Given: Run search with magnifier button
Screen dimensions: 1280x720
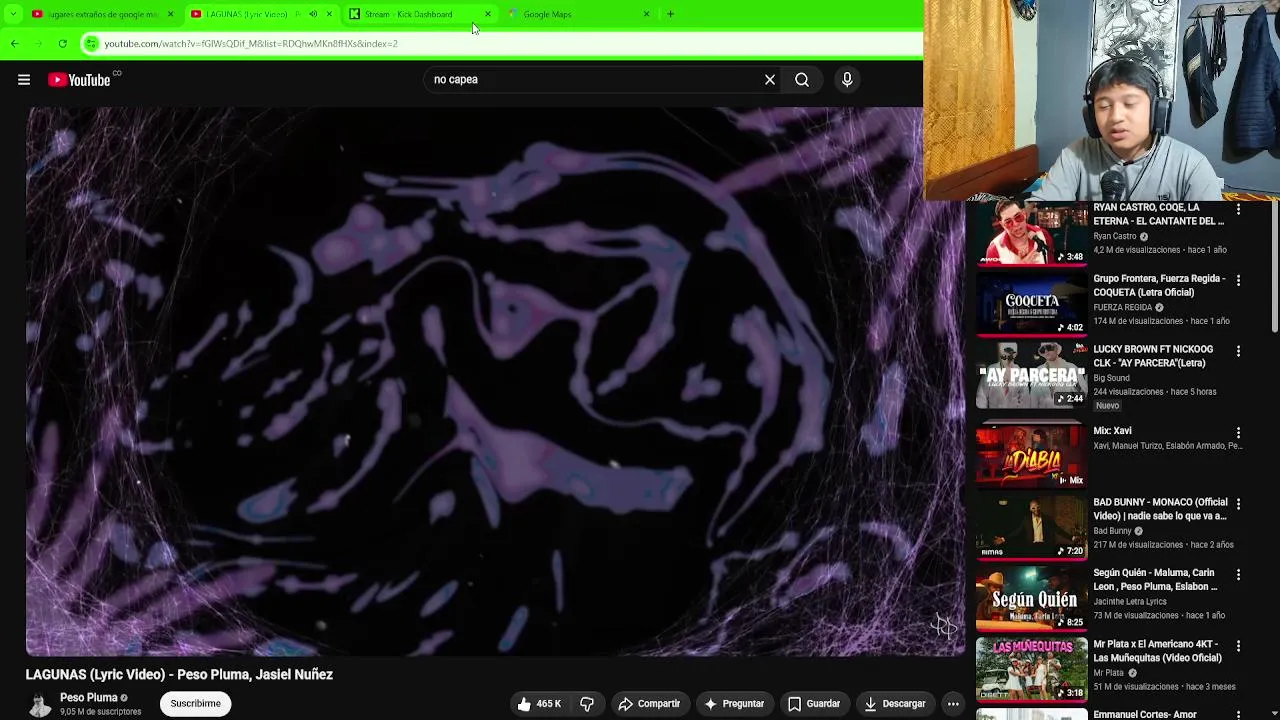Looking at the screenshot, I should (x=802, y=80).
